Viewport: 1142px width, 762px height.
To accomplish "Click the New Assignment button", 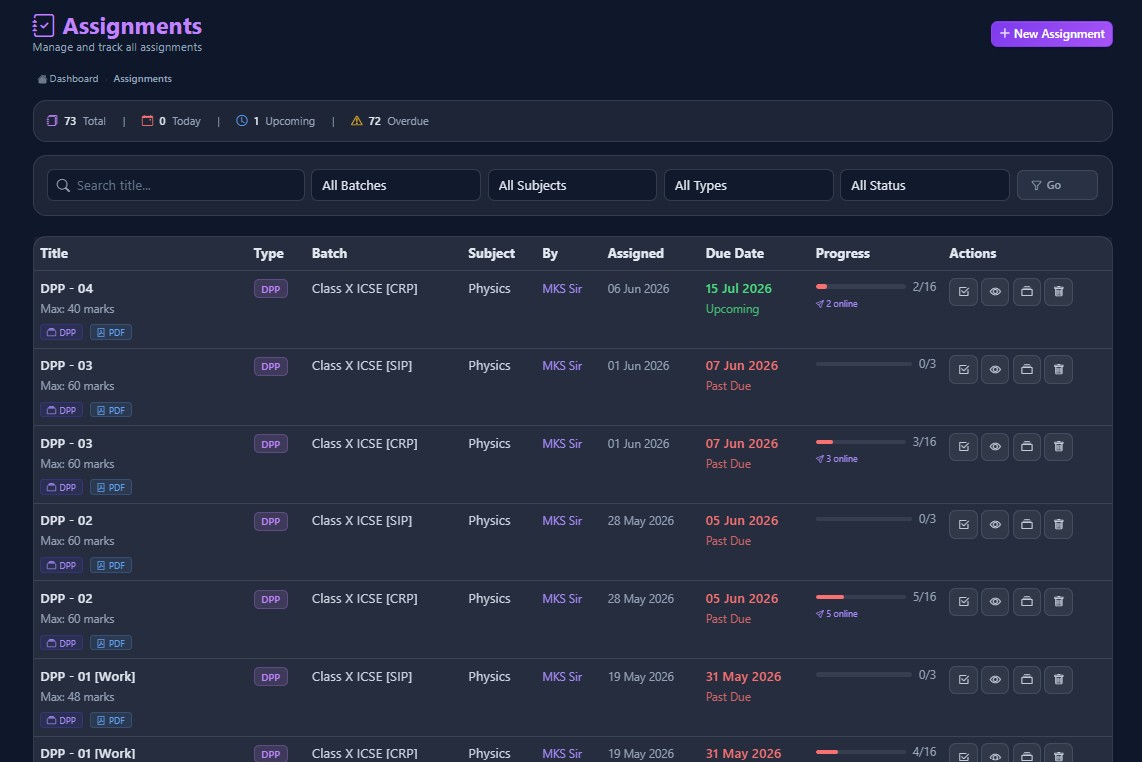I will point(1051,34).
